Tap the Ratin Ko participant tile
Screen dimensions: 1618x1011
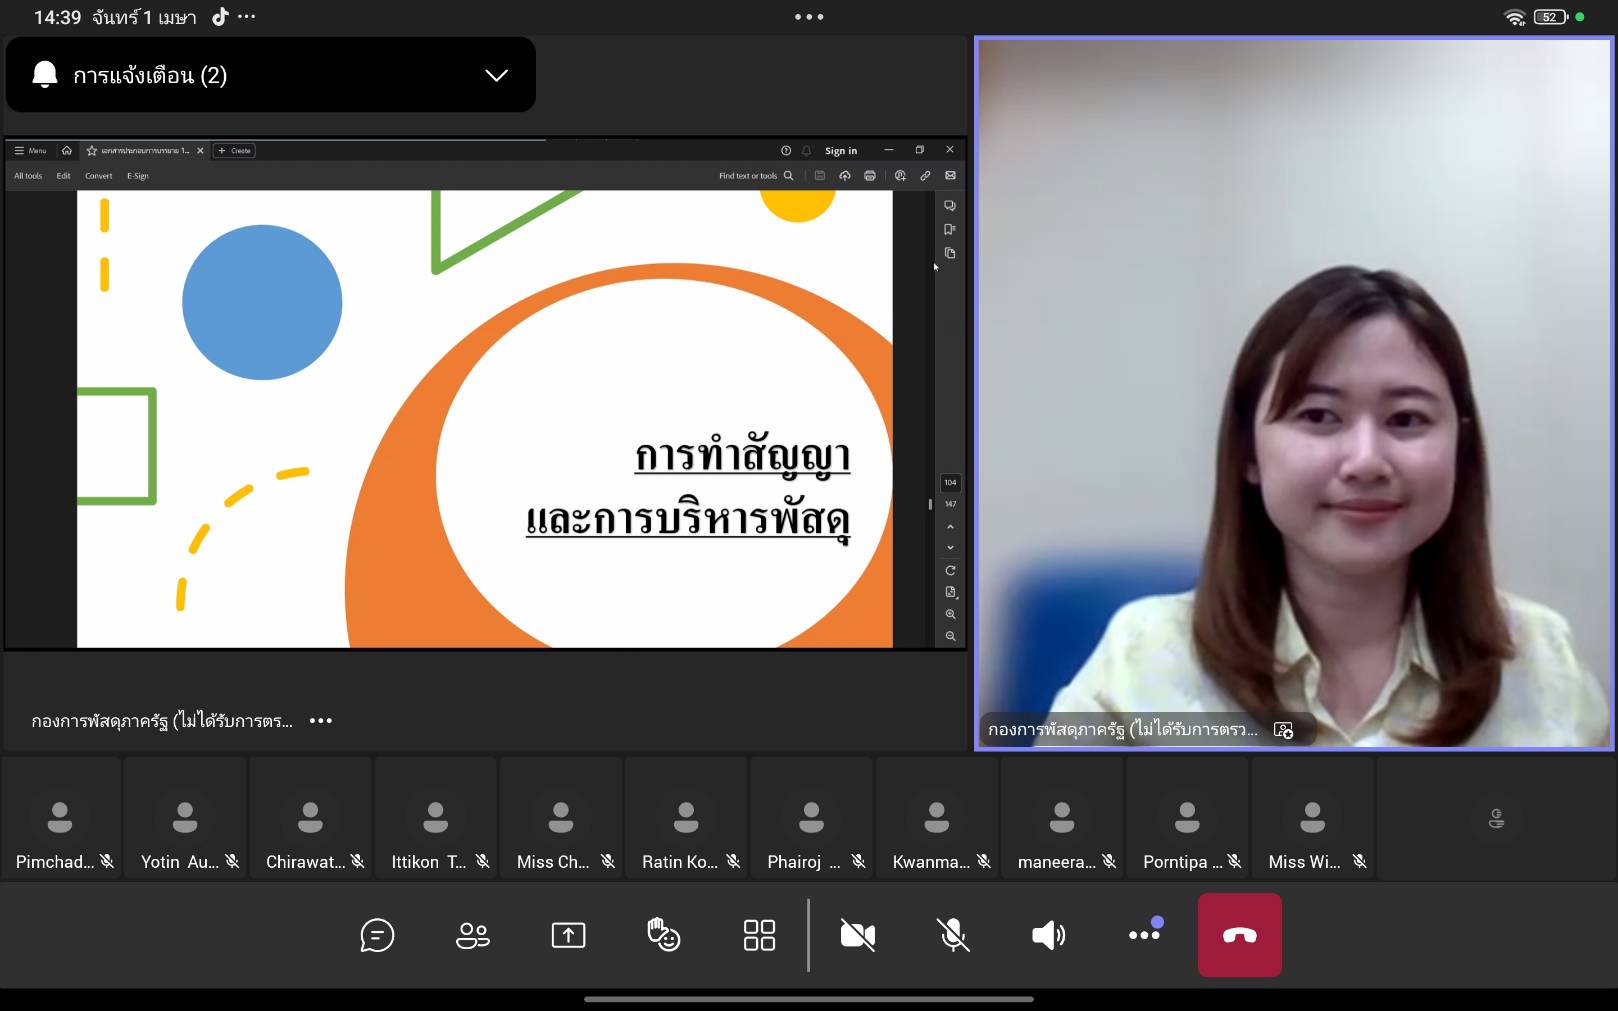[687, 819]
